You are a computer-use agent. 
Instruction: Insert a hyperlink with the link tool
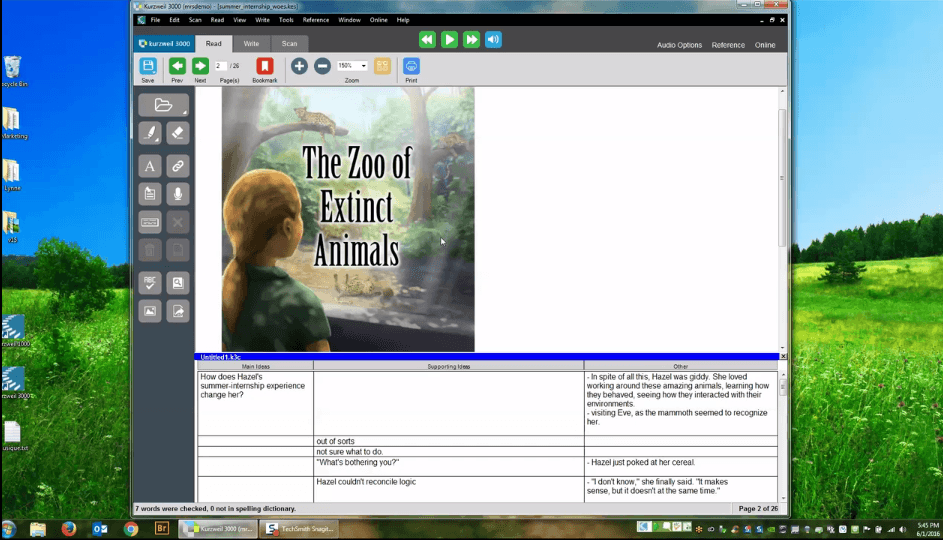point(177,166)
